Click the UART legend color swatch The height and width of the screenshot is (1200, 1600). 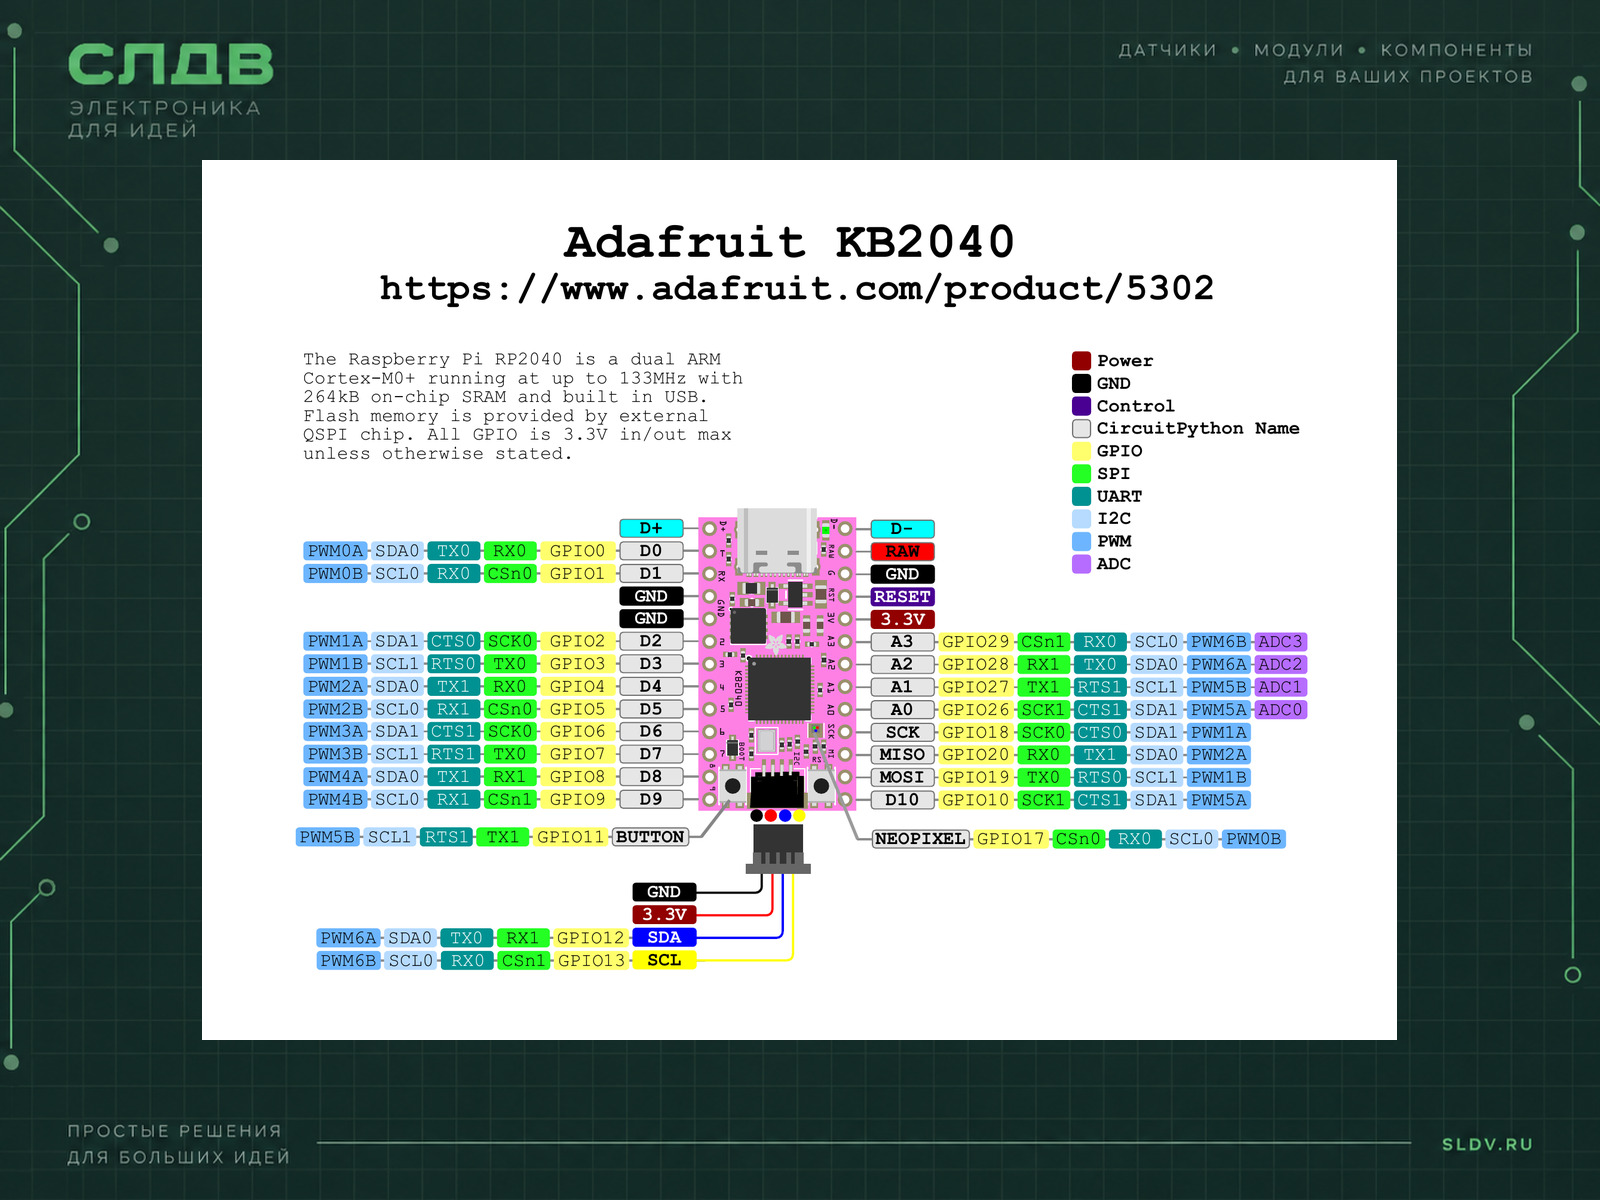[1081, 496]
